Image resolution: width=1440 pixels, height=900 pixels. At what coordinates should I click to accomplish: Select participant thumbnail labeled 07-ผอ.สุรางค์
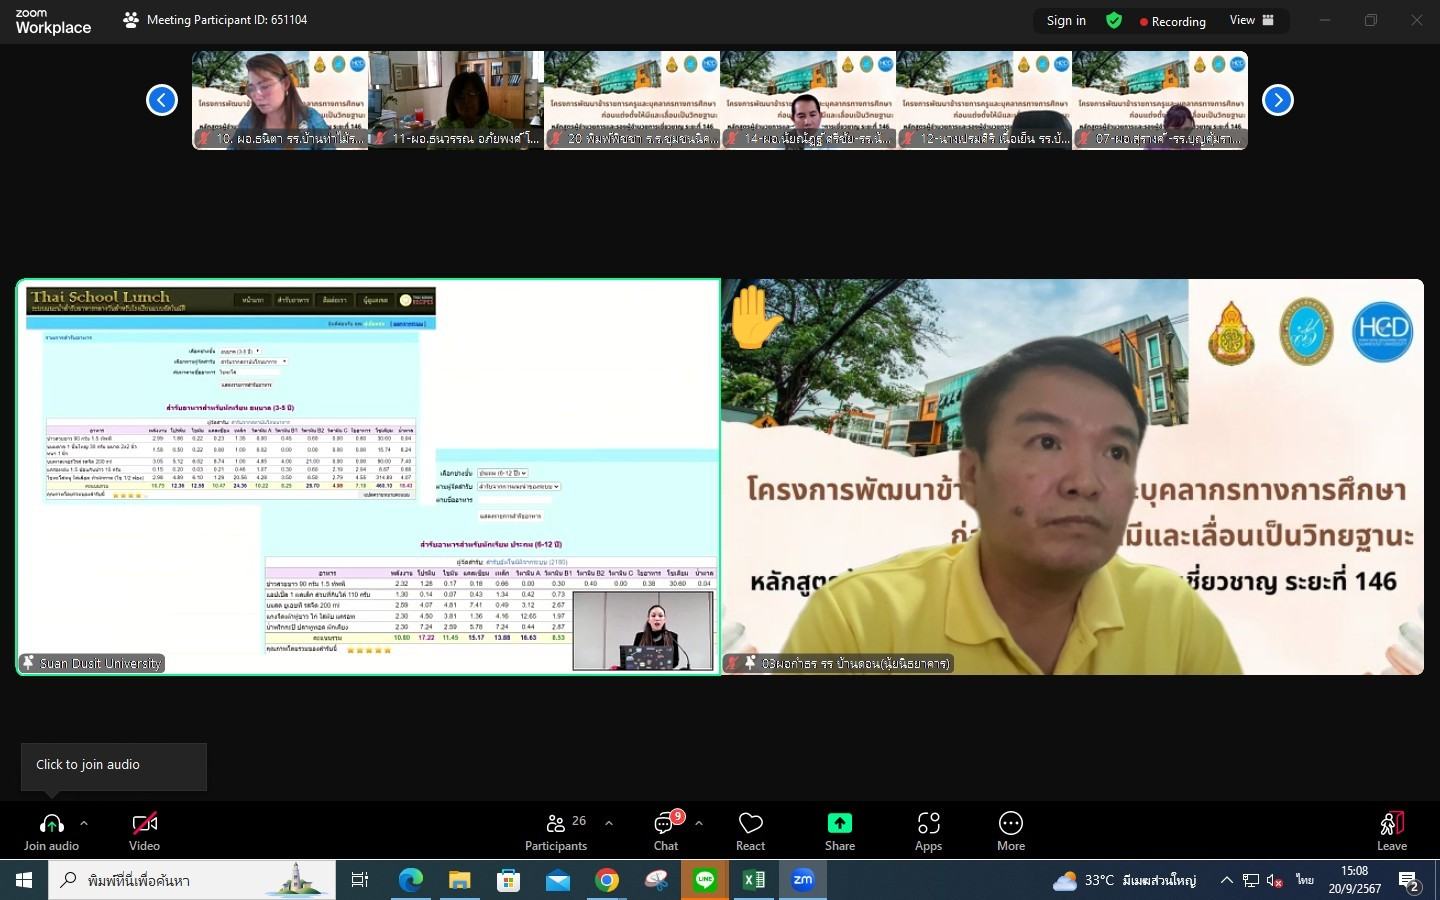coord(1160,100)
